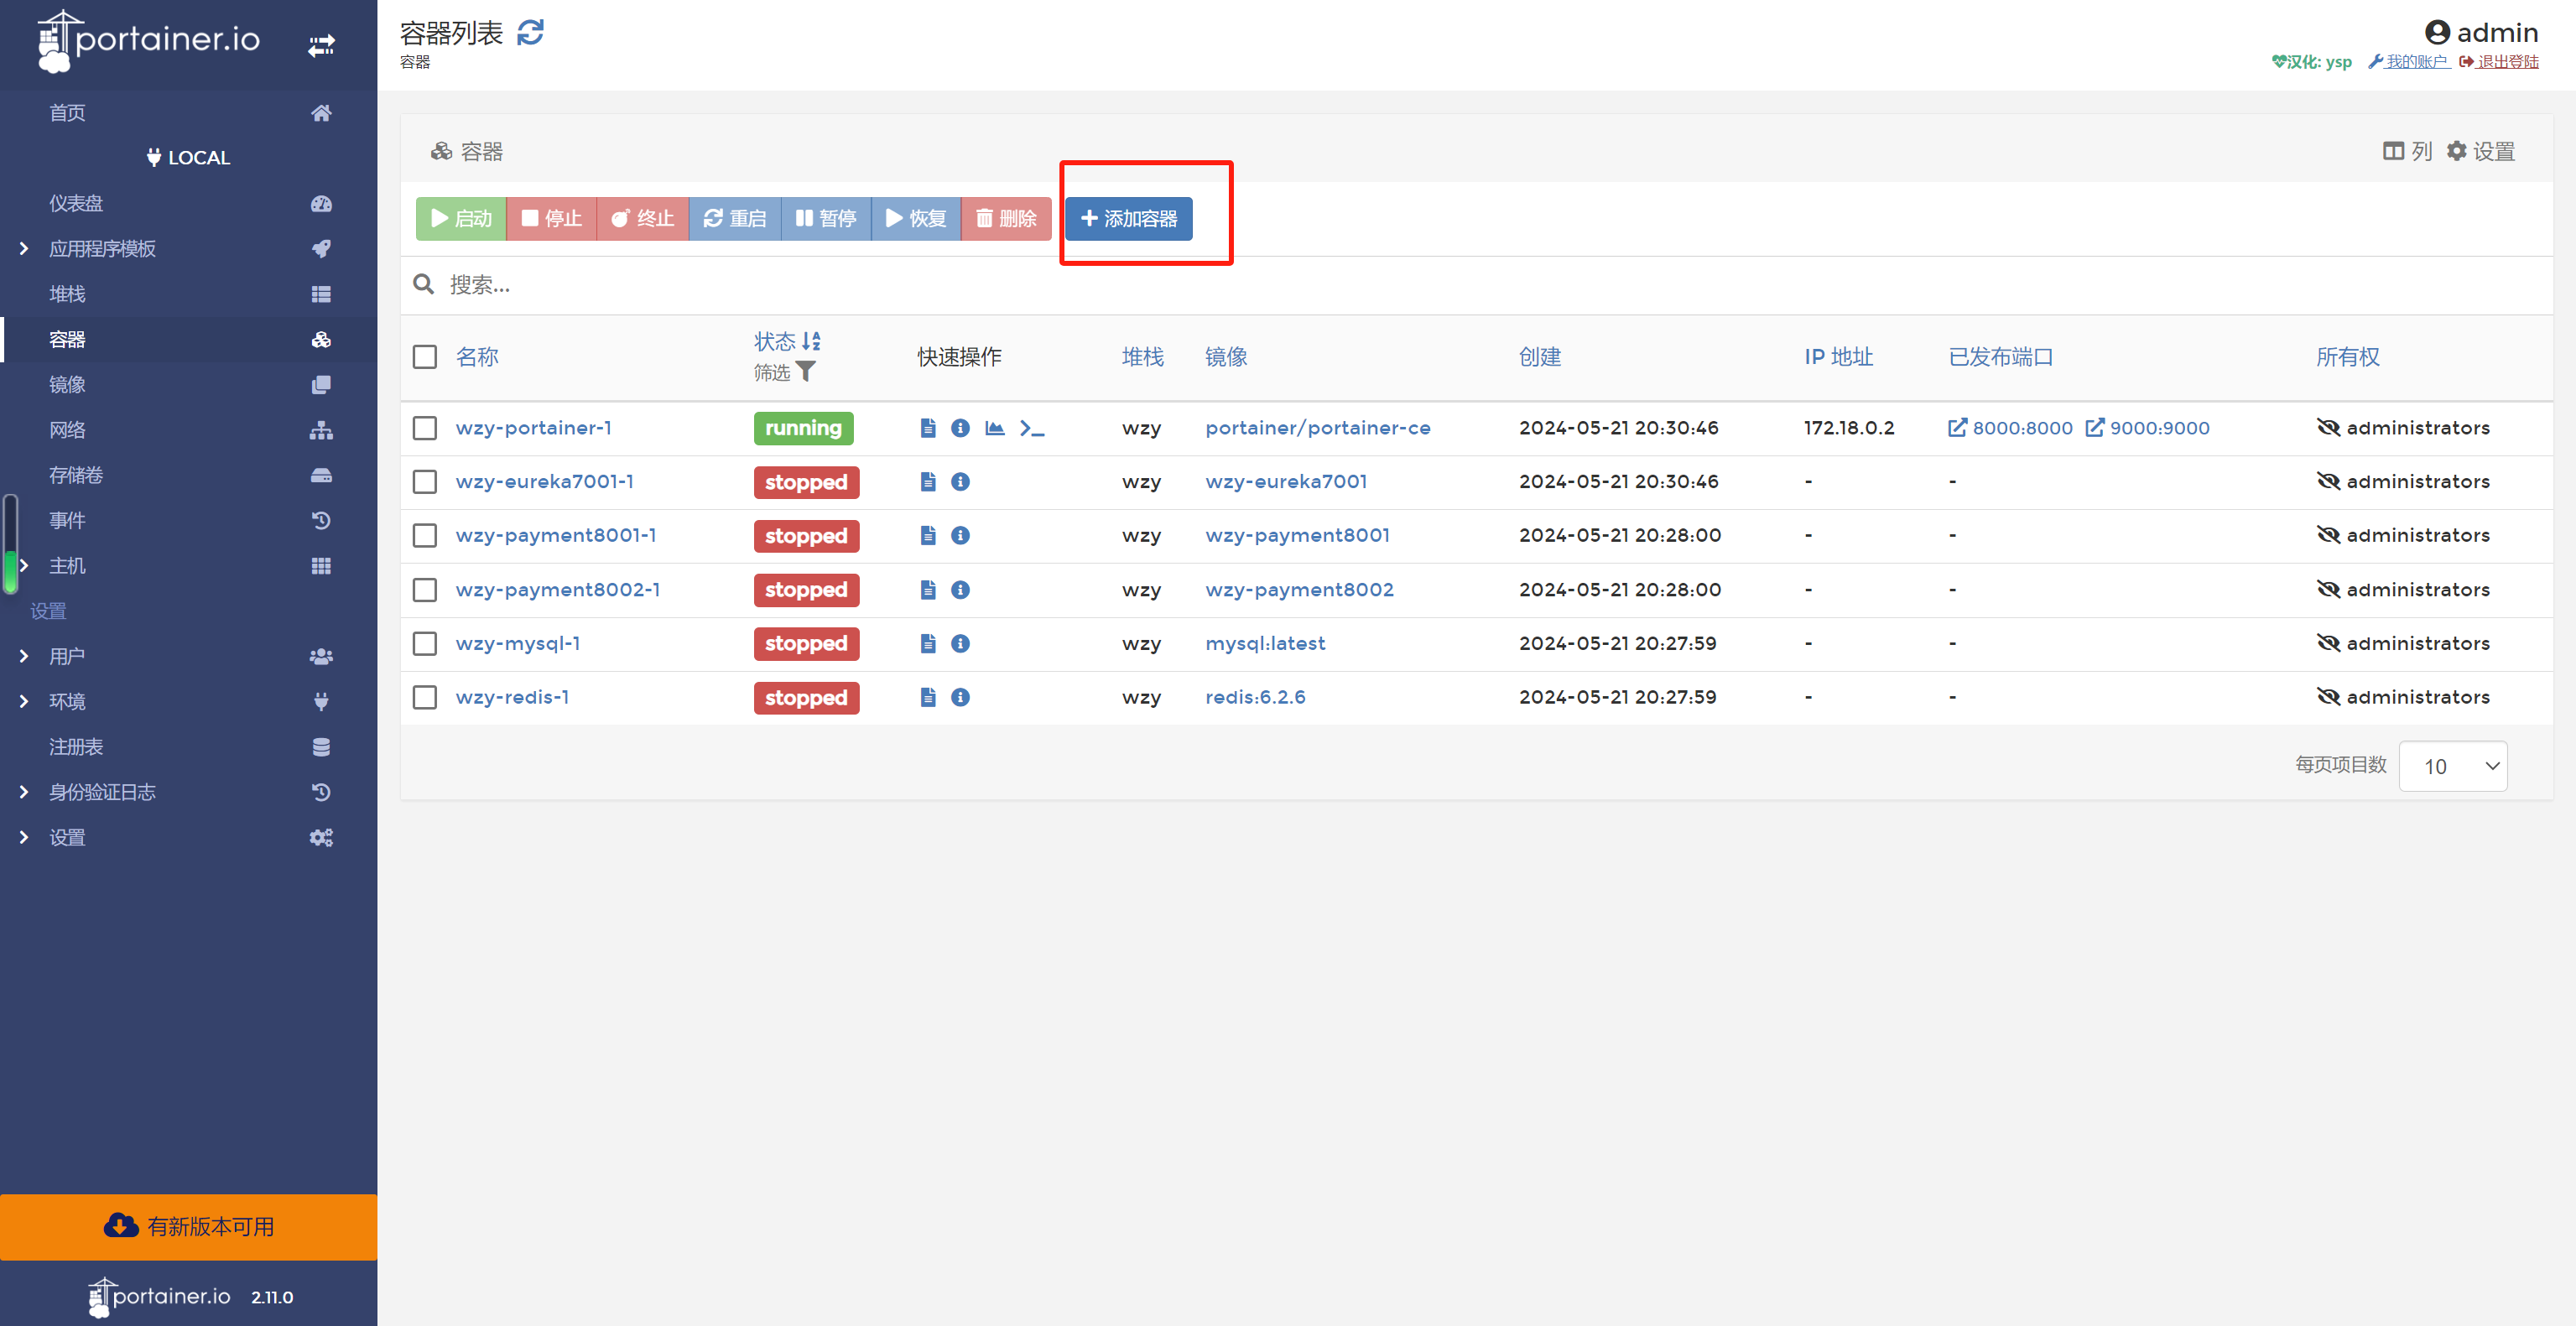Click the 重启 restart button
Viewport: 2576px width, 1326px height.
click(x=735, y=218)
